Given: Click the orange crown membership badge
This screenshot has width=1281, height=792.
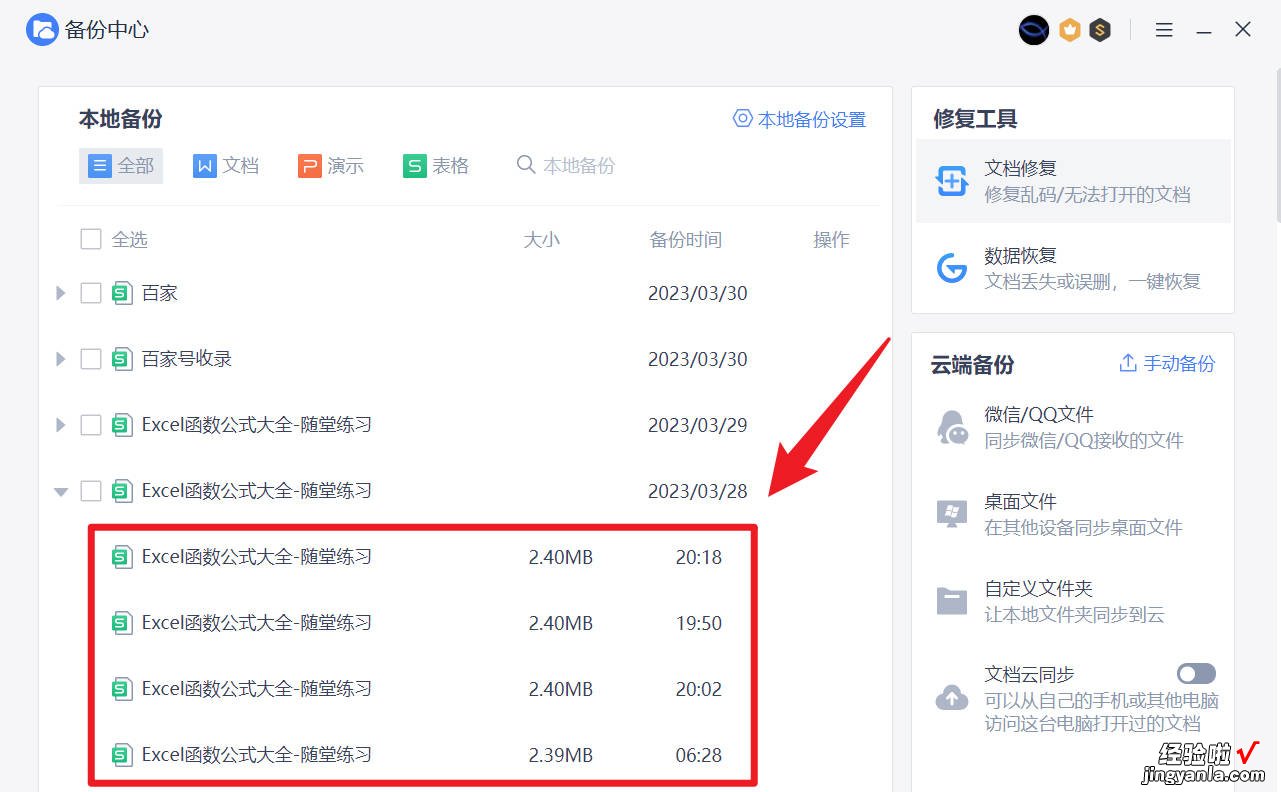Looking at the screenshot, I should pyautogui.click(x=1070, y=30).
